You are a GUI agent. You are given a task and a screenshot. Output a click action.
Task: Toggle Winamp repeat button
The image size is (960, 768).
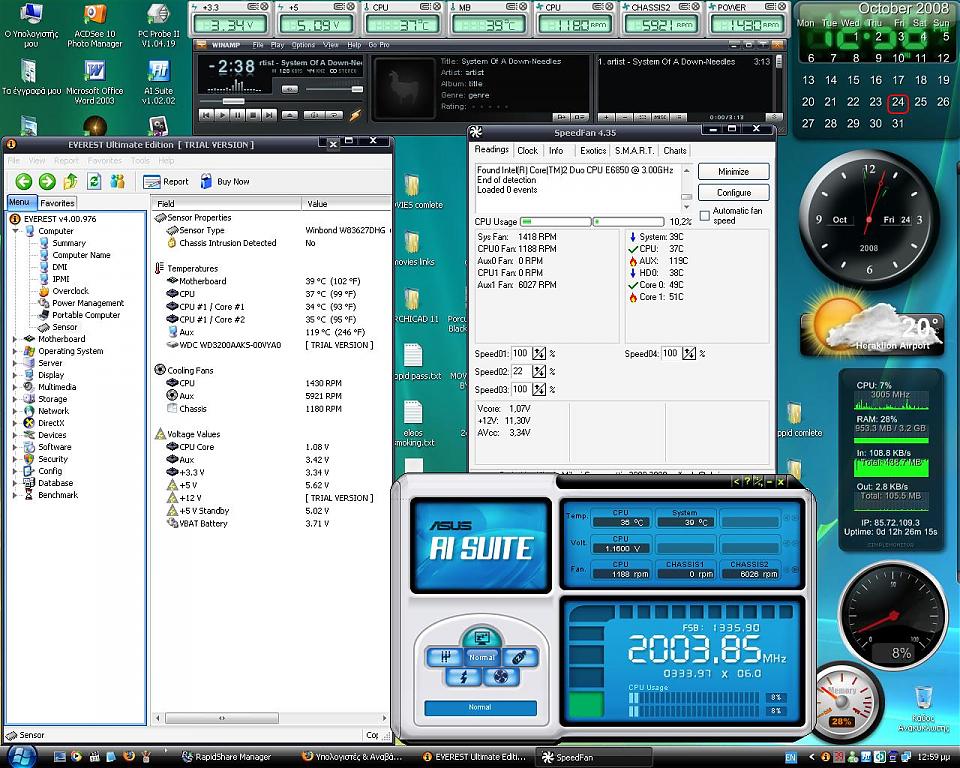(334, 115)
